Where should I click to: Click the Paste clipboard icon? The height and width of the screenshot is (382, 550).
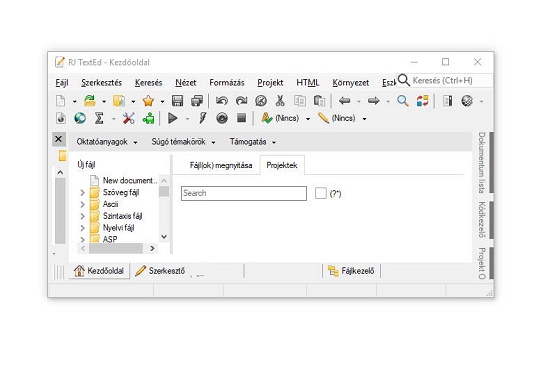point(319,101)
